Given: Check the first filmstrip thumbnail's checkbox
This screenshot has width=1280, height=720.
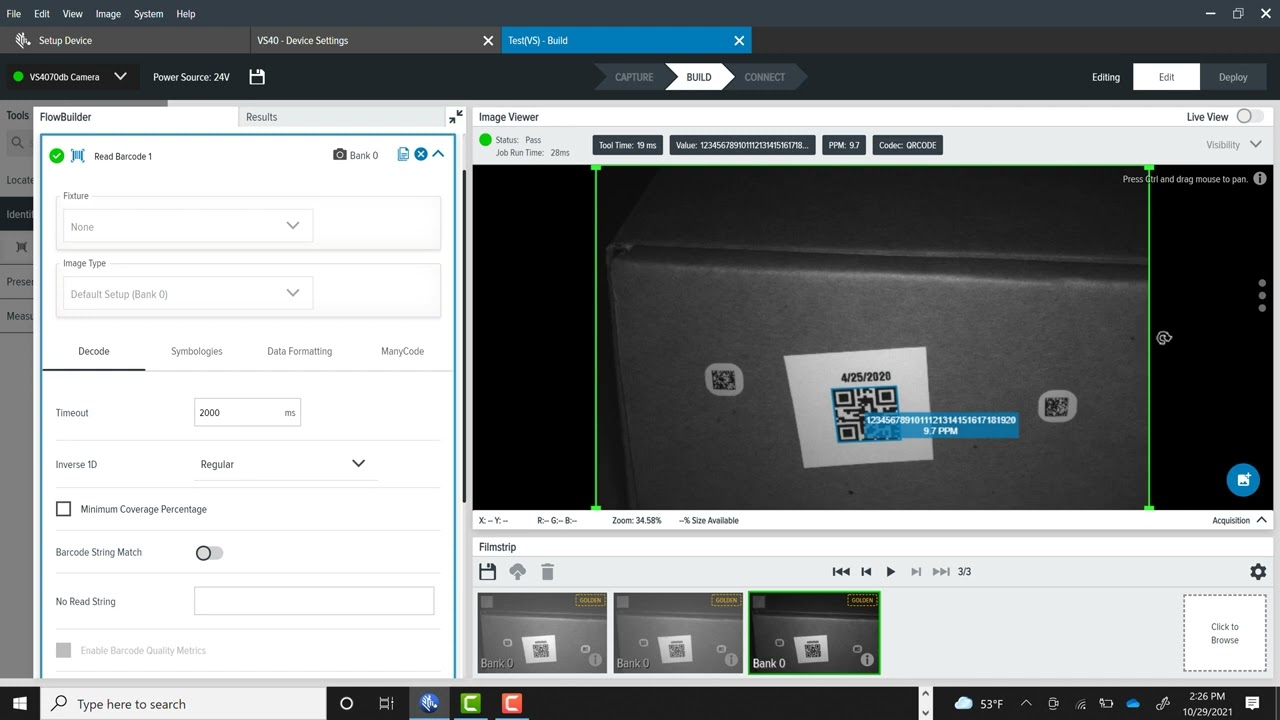Looking at the screenshot, I should 487,602.
